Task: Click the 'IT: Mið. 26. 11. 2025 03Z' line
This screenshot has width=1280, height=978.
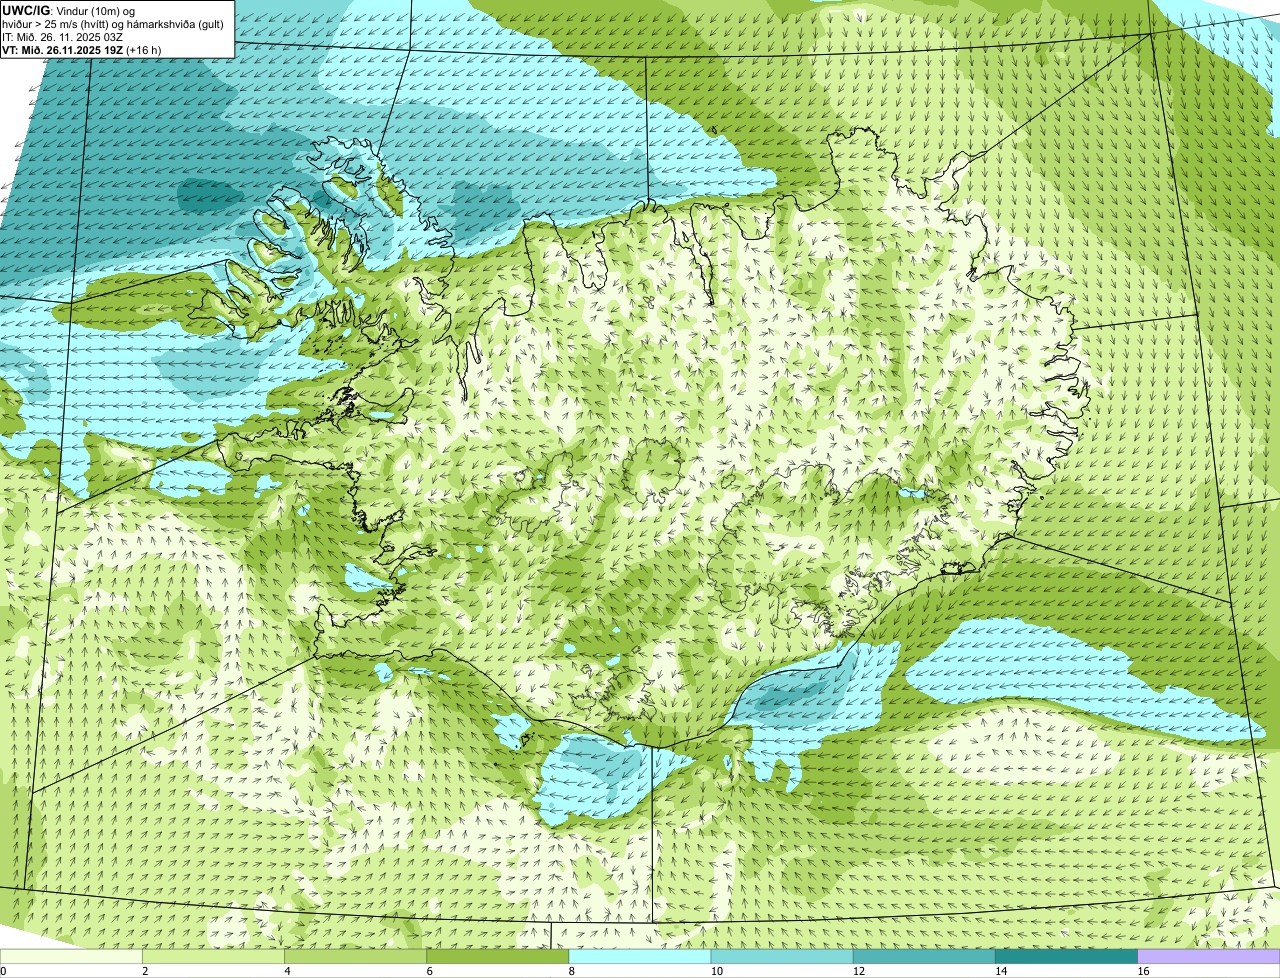Action: pos(63,37)
